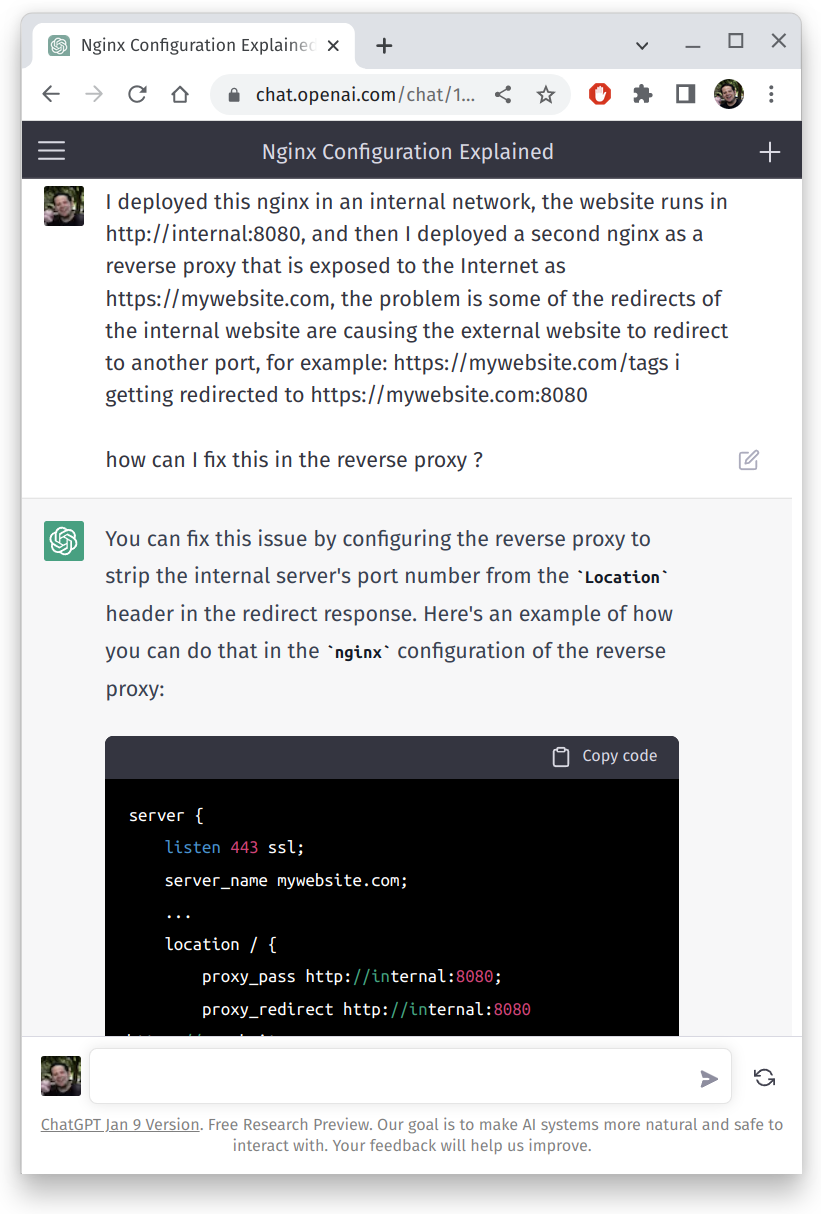Toggle the browser side panel
The height and width of the screenshot is (1214, 821).
pyautogui.click(x=685, y=94)
